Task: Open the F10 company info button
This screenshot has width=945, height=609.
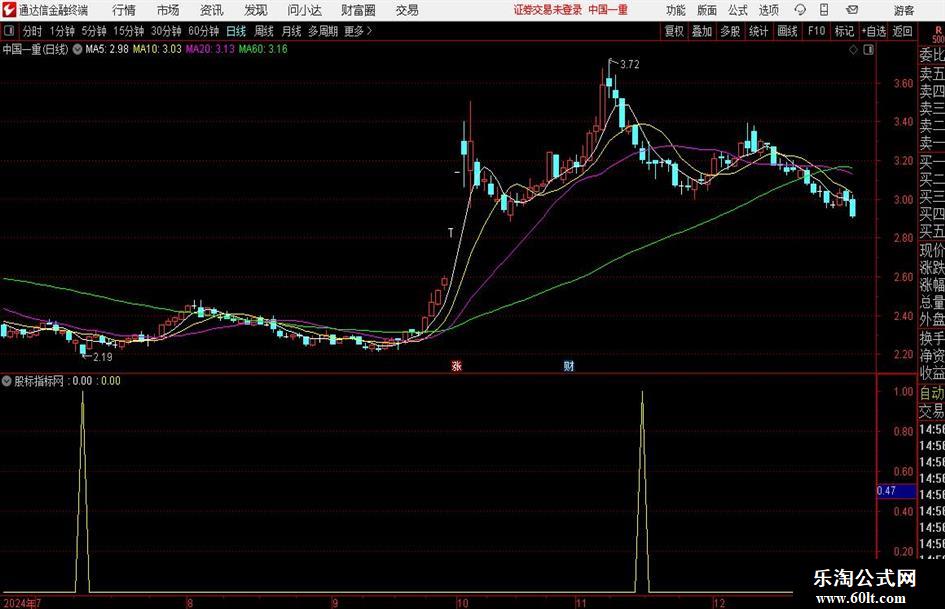Action: tap(817, 31)
